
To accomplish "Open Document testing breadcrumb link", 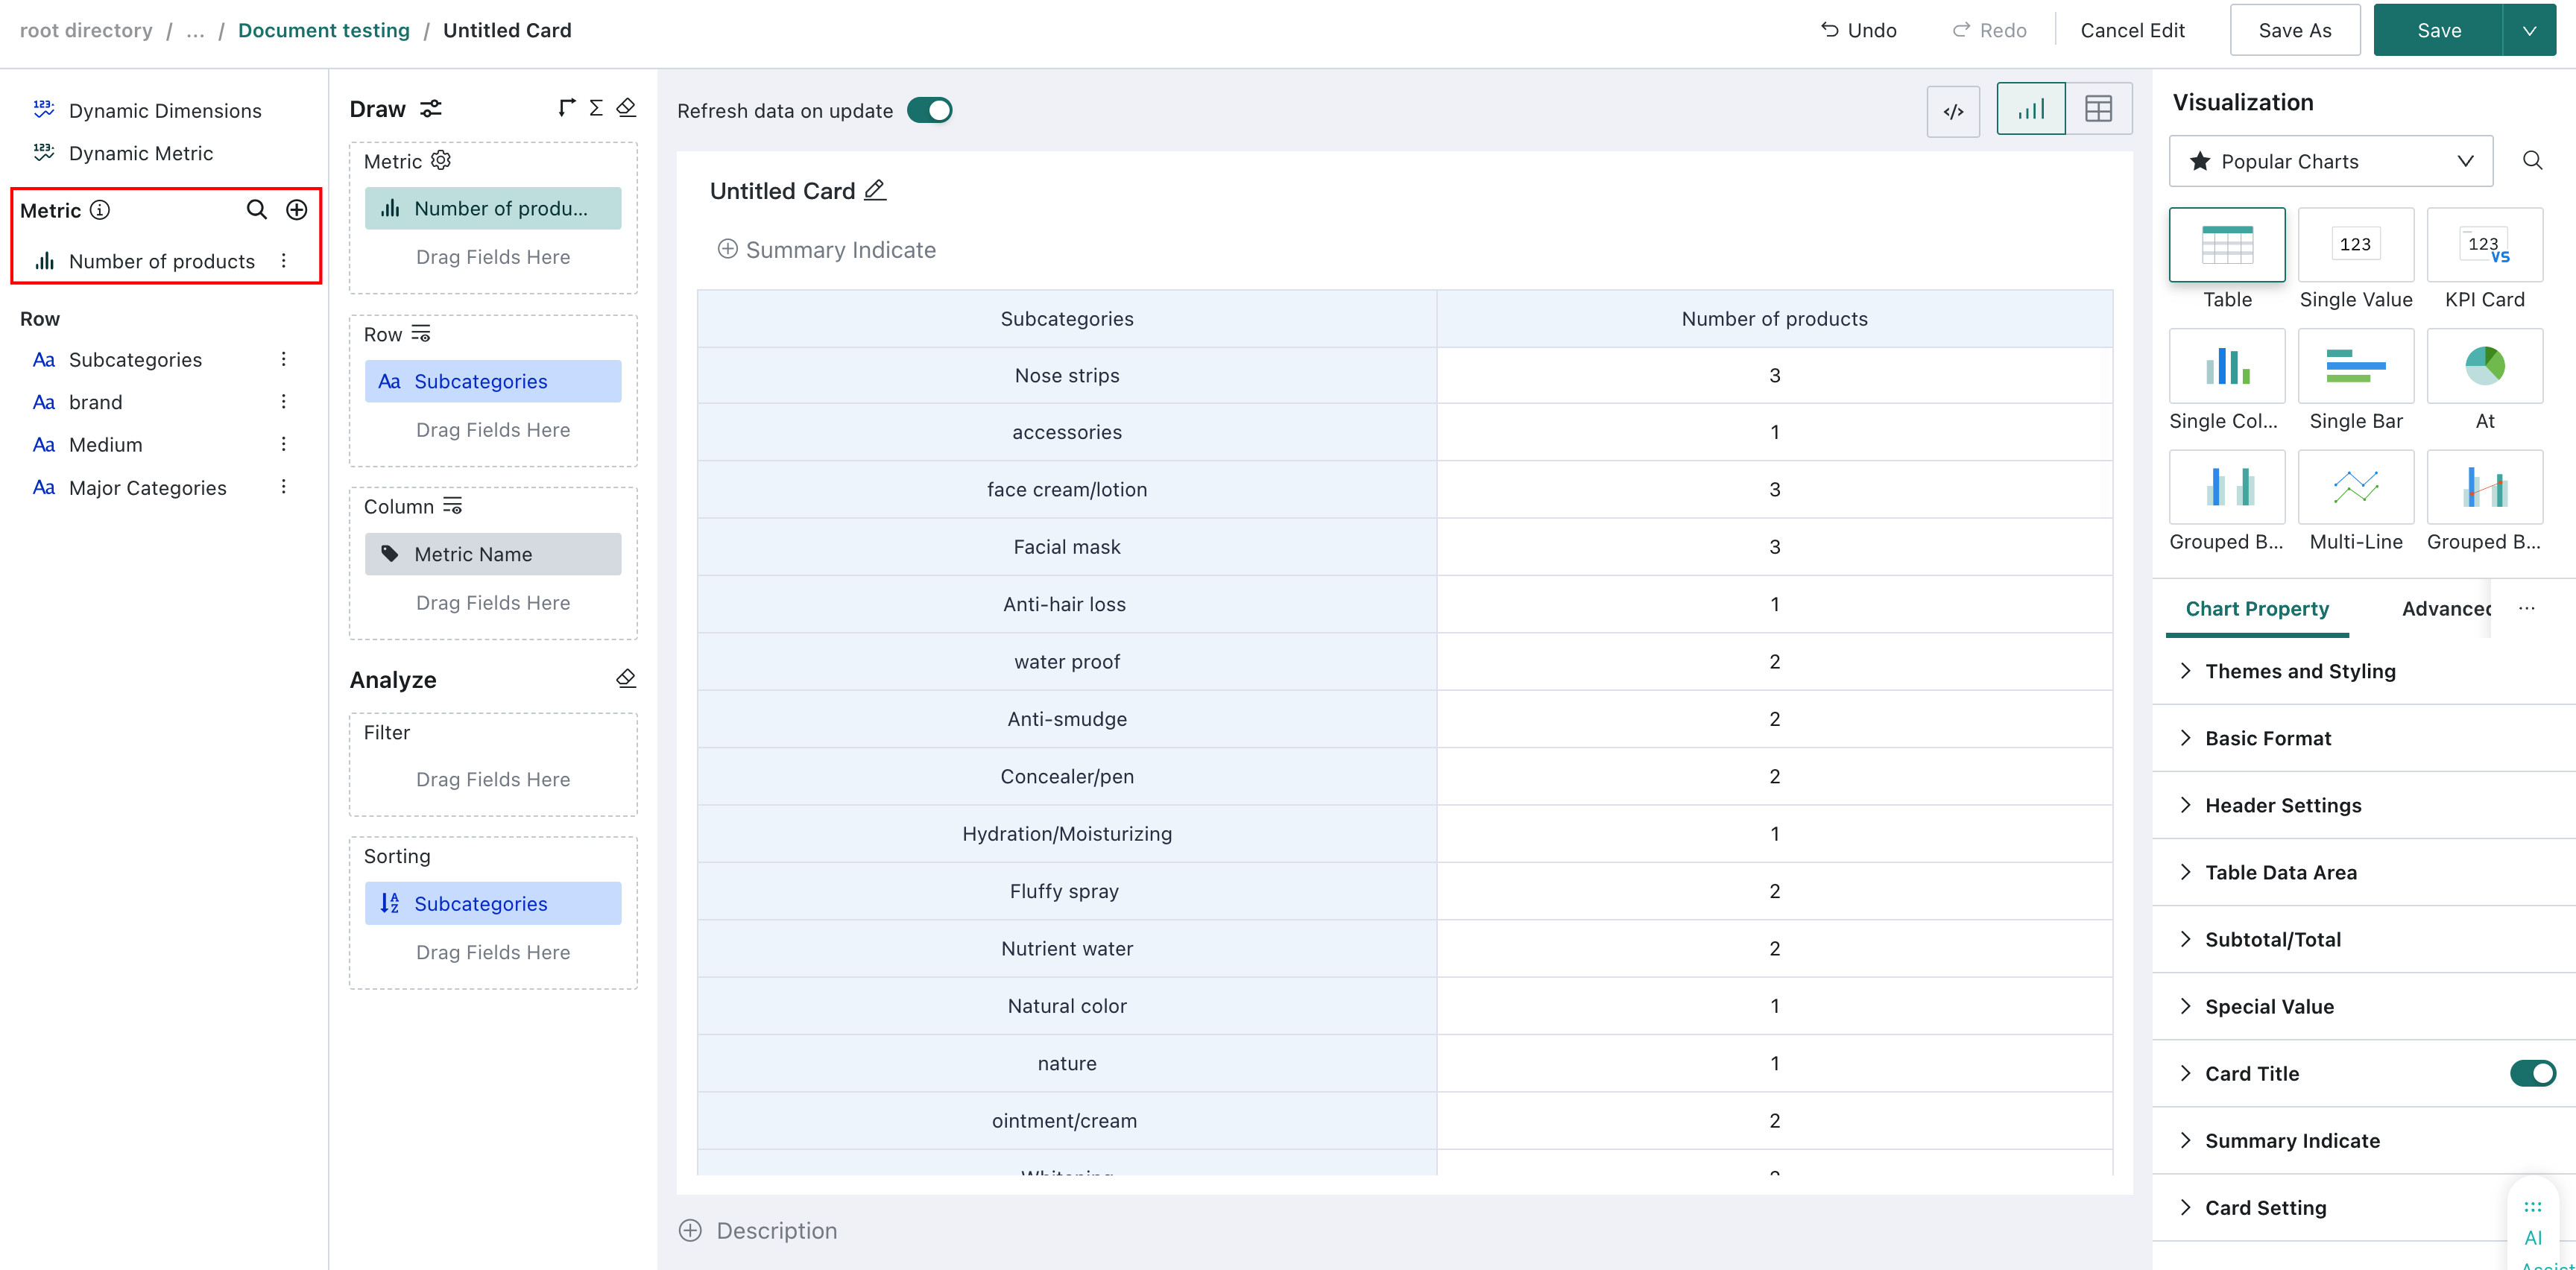I will coord(323,30).
